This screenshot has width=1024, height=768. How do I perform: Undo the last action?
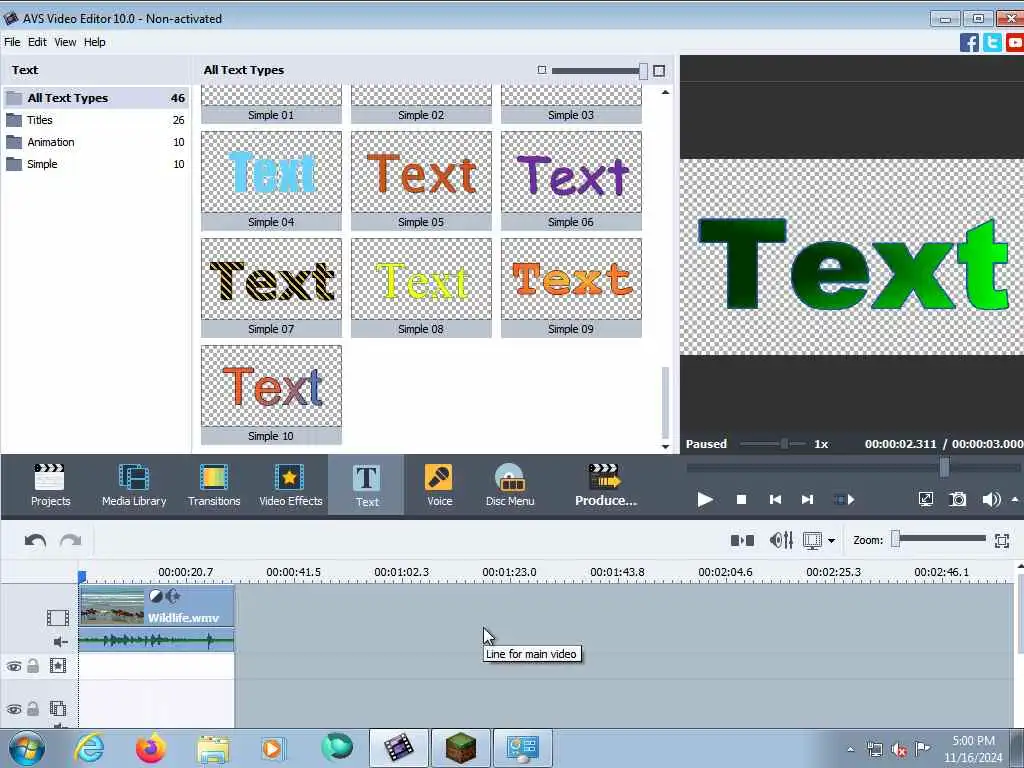point(35,540)
